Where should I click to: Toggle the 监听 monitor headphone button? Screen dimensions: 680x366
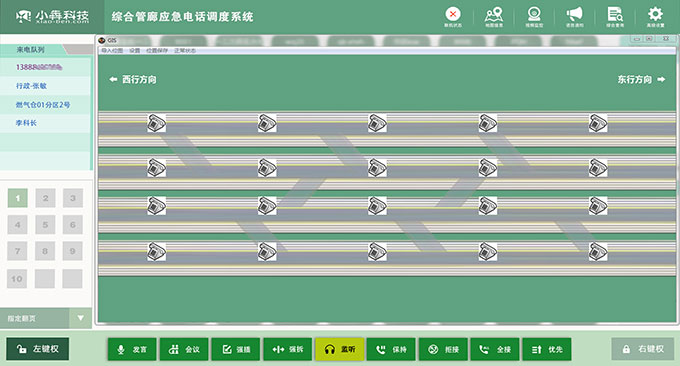[x=340, y=349]
